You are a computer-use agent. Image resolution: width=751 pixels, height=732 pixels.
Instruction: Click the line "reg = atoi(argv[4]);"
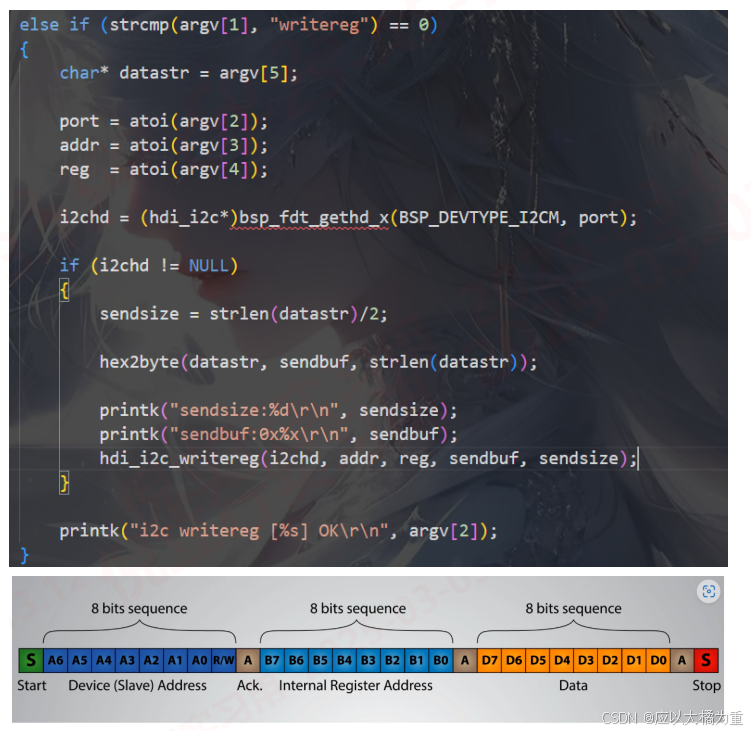click(x=163, y=170)
